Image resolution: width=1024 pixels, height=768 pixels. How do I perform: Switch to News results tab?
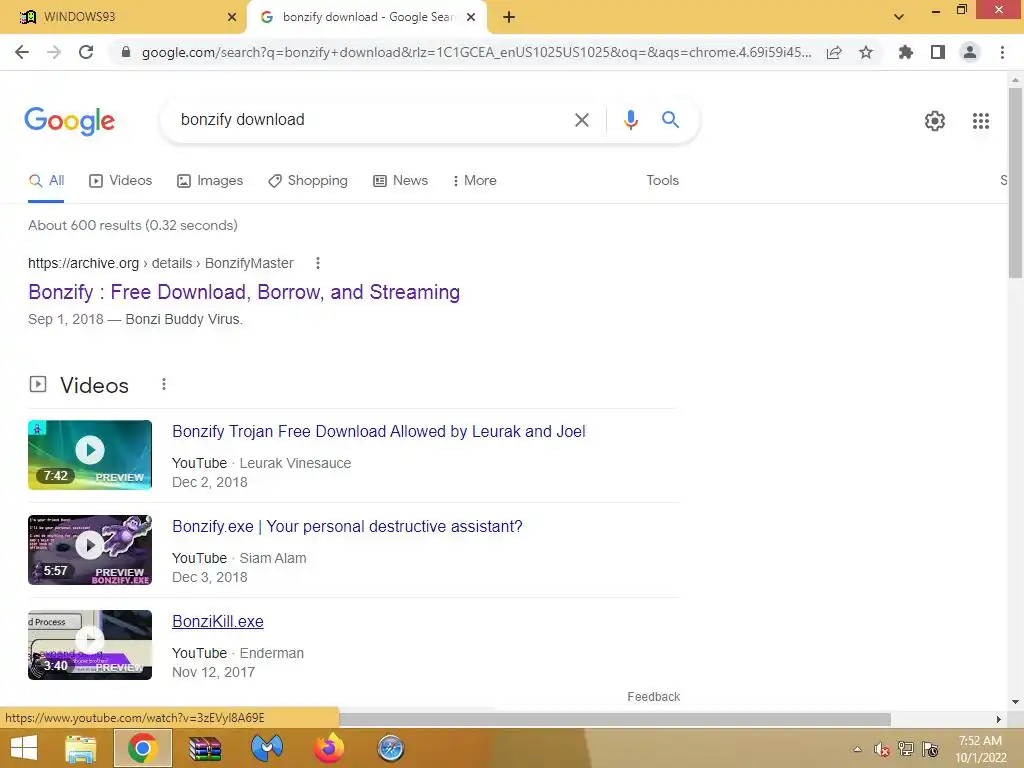click(x=400, y=181)
